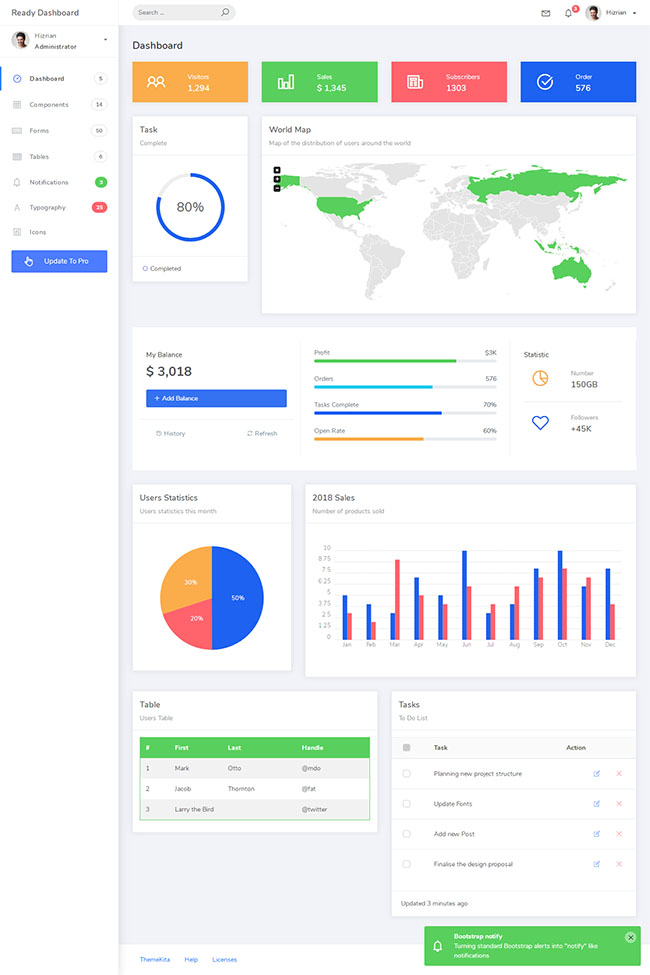Click the Tasks Complete progress bar
This screenshot has height=975, width=650.
[405, 413]
